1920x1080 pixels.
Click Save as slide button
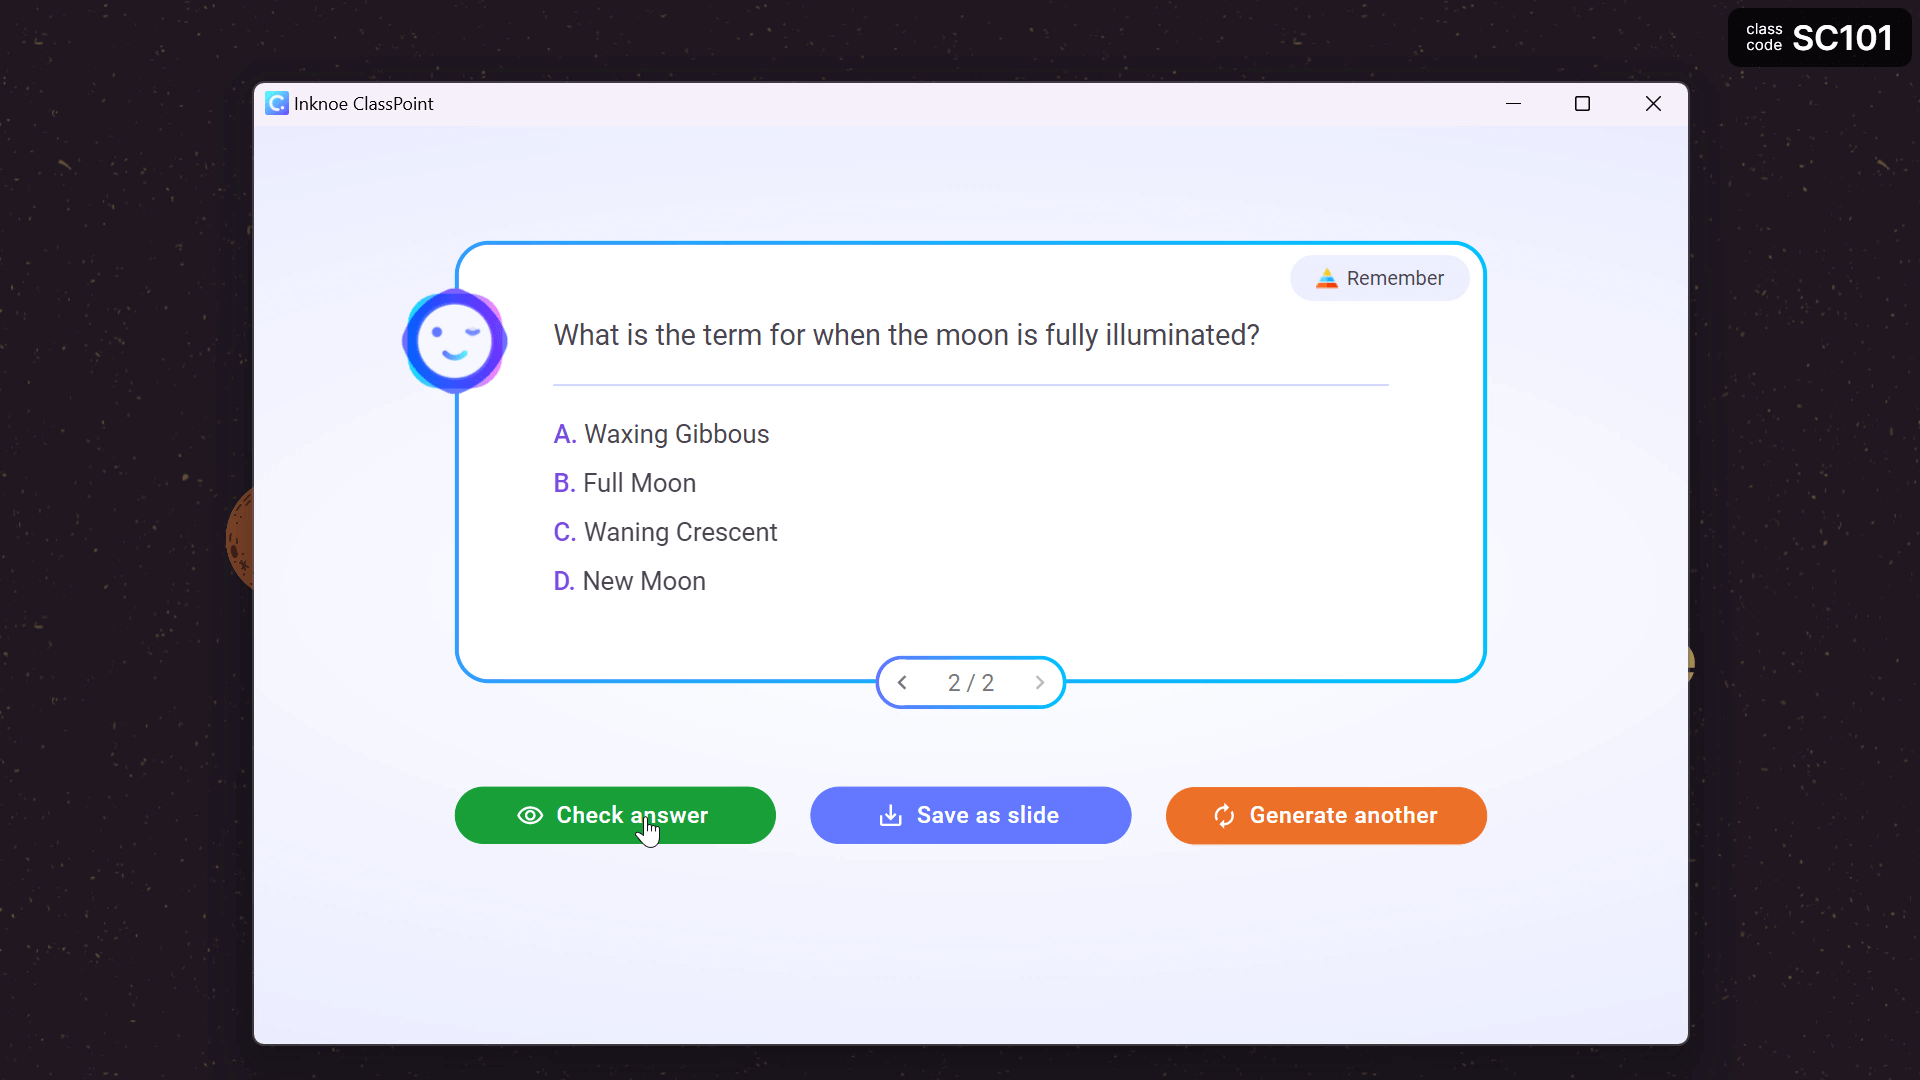pyautogui.click(x=971, y=815)
